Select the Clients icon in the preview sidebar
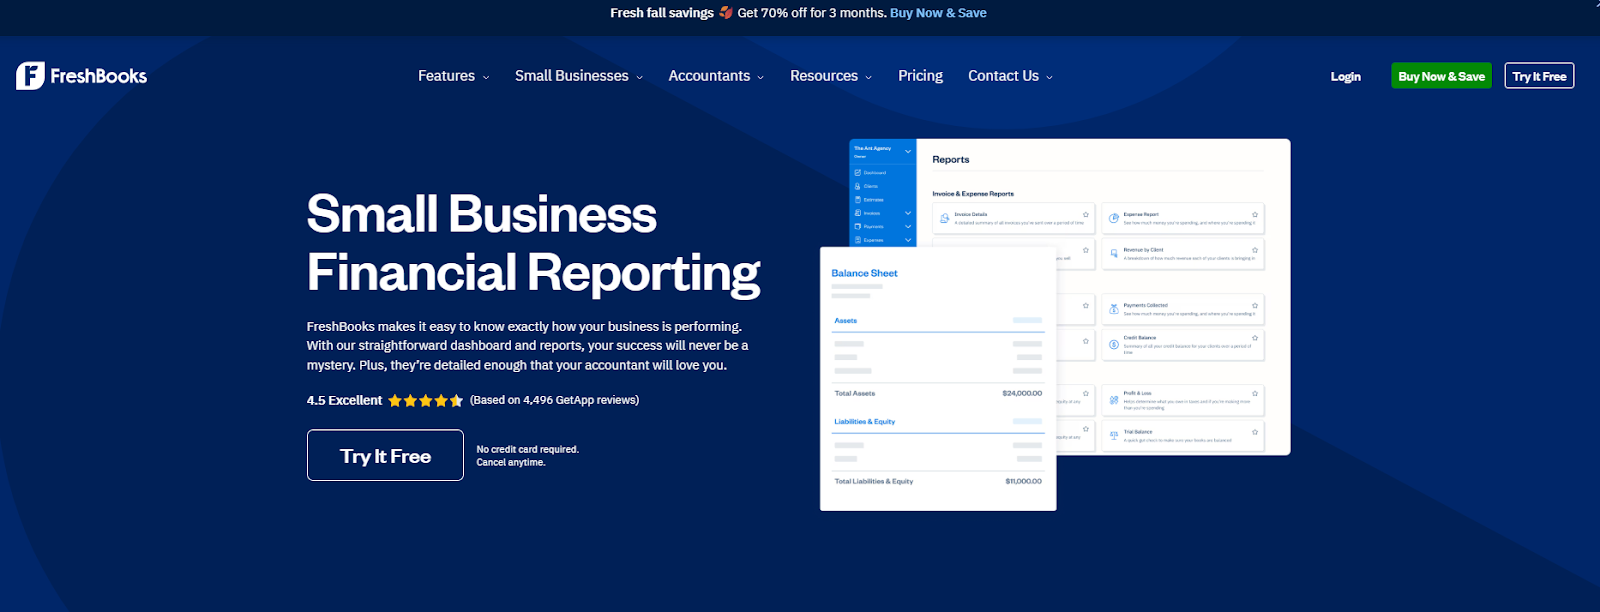The height and width of the screenshot is (612, 1600). coord(857,186)
